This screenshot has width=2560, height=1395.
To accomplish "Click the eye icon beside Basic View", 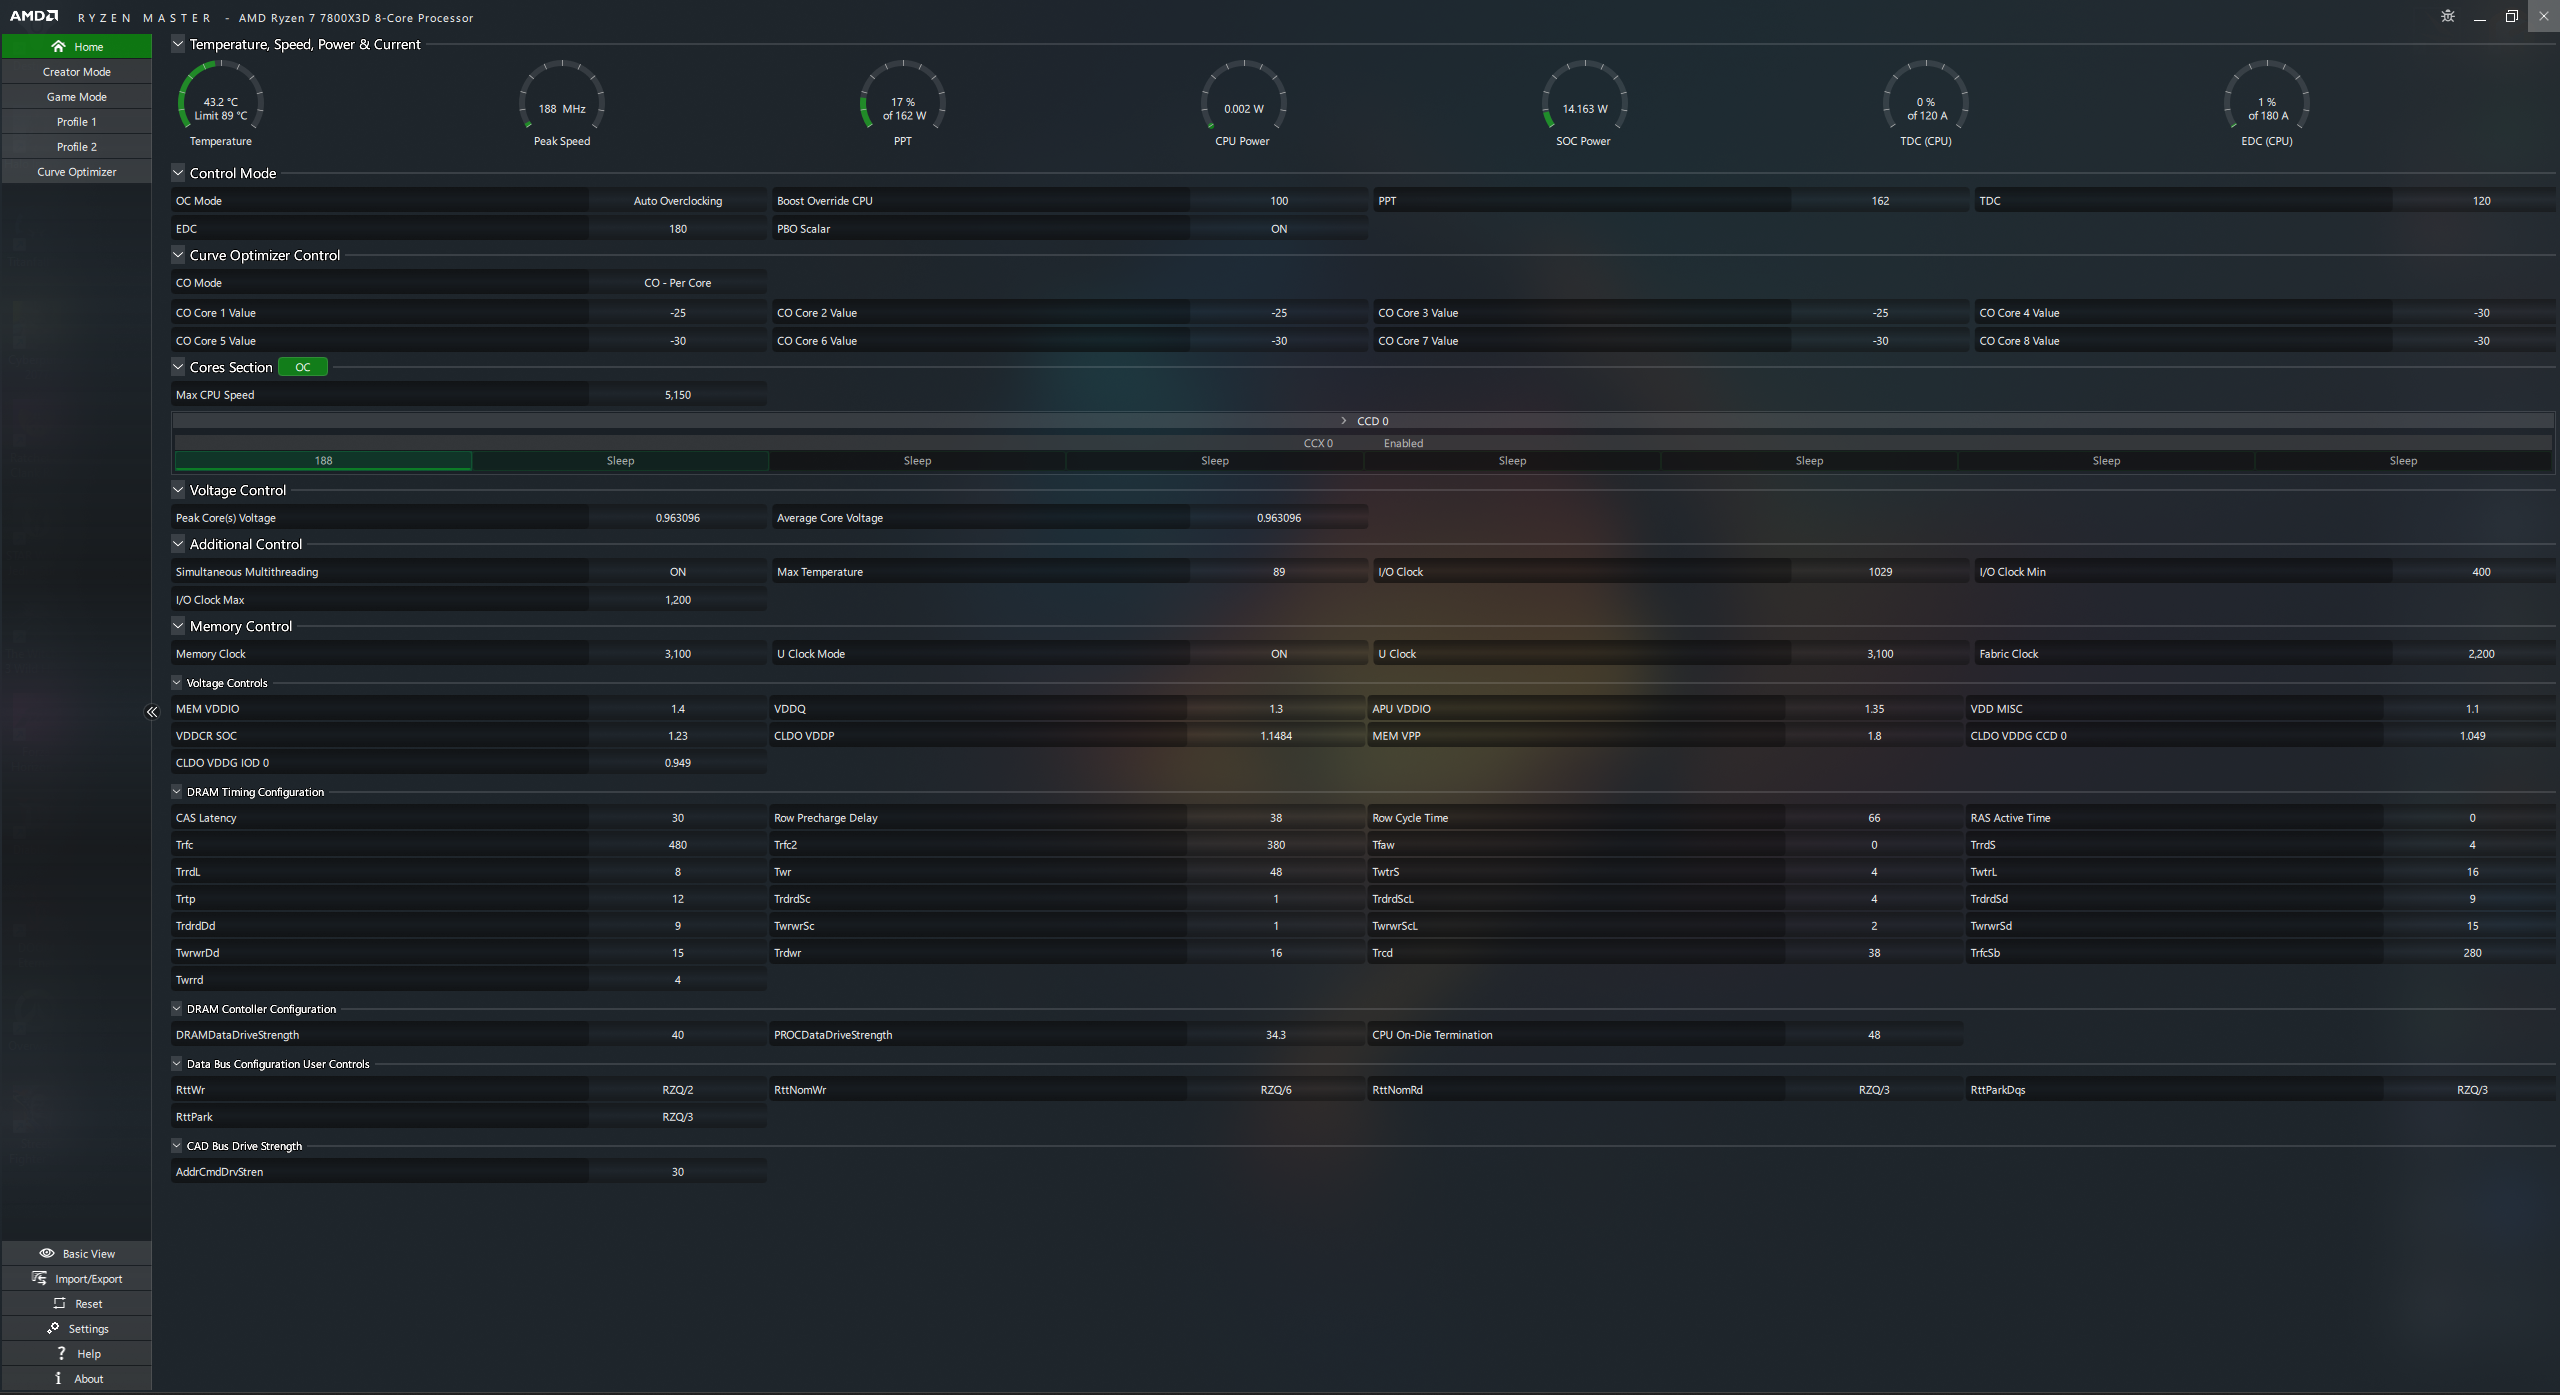I will (47, 1253).
